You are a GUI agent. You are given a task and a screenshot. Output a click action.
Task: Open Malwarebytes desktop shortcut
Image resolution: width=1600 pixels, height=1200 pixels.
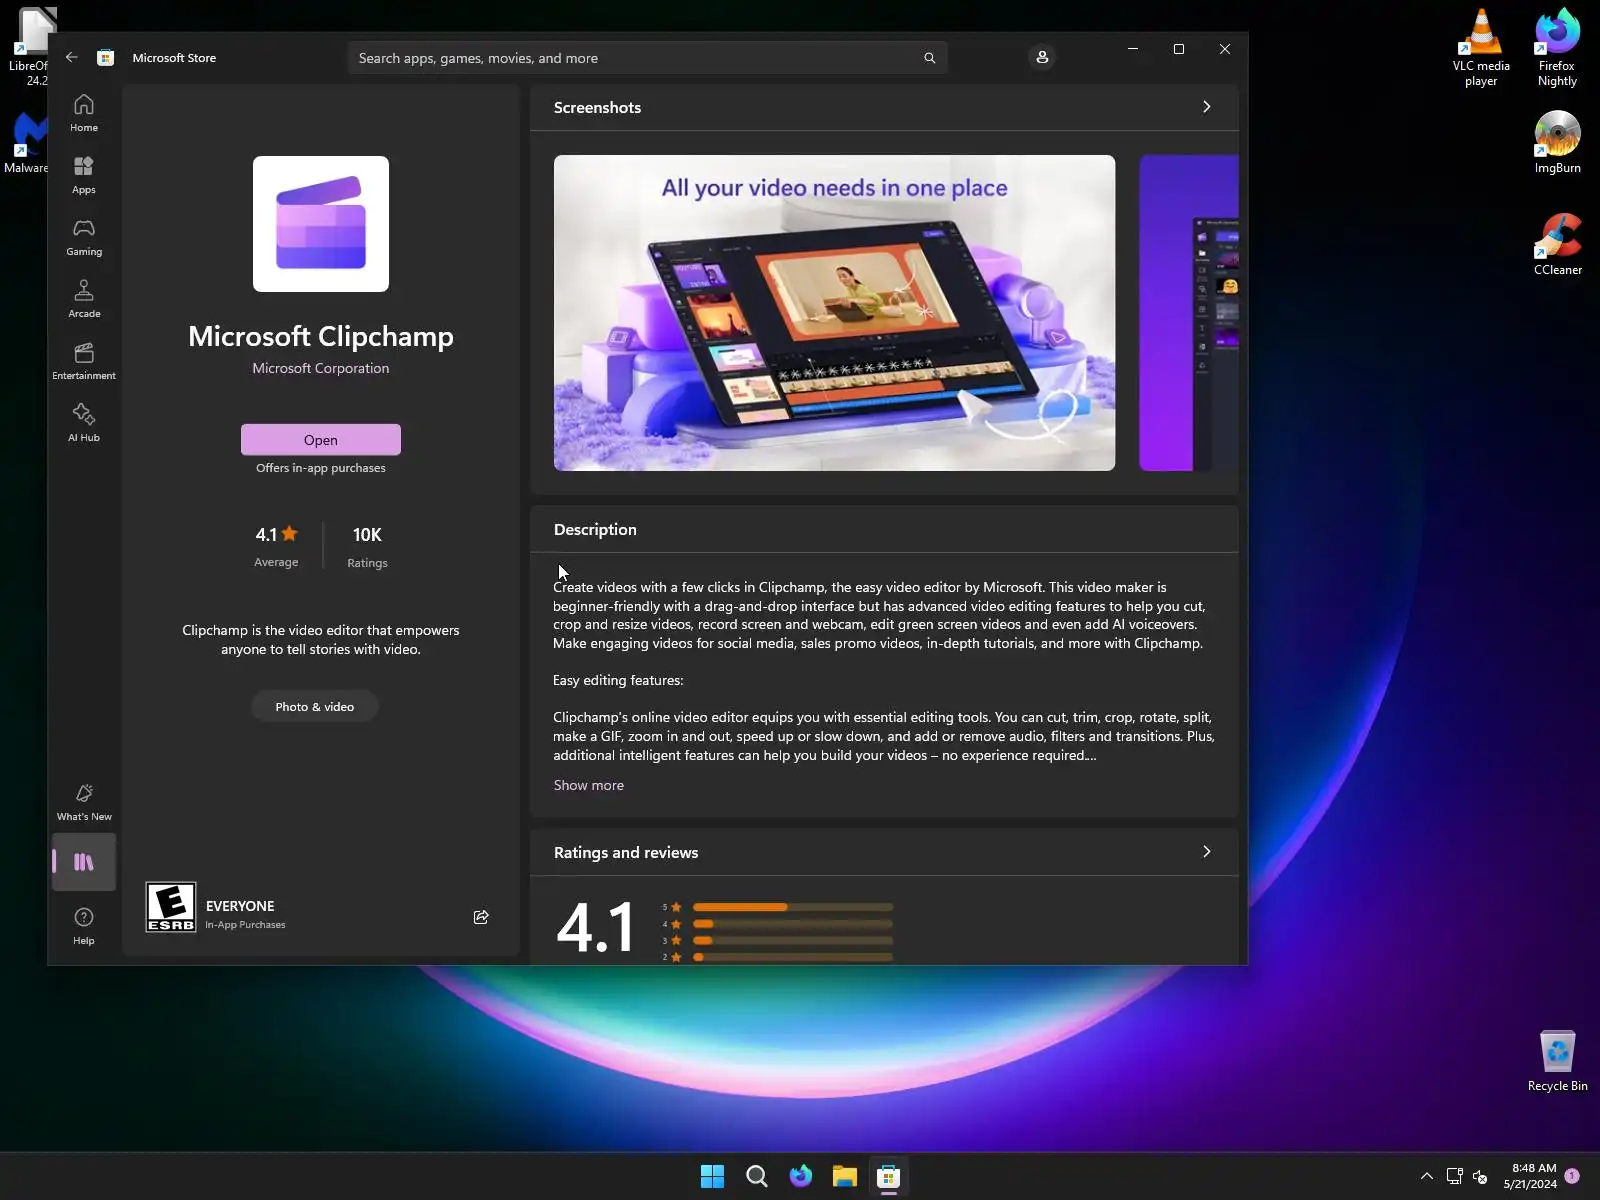point(26,142)
